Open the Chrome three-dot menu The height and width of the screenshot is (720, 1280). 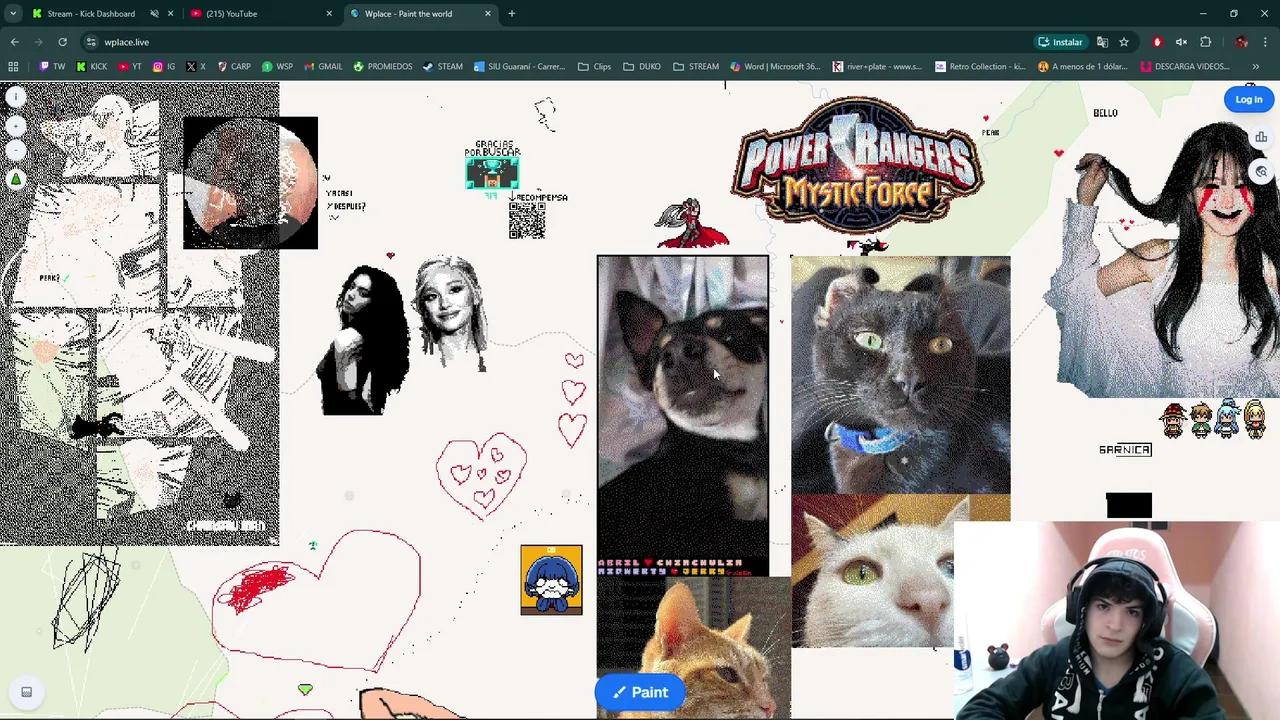click(1265, 42)
